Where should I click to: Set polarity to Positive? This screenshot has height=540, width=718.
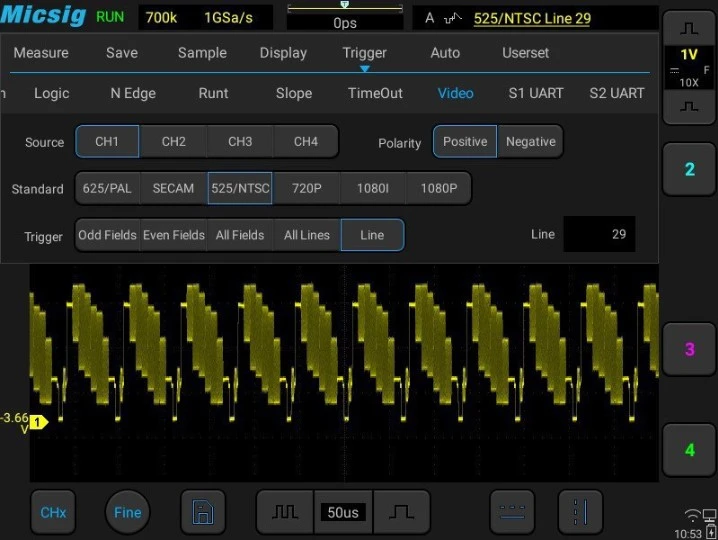point(465,142)
